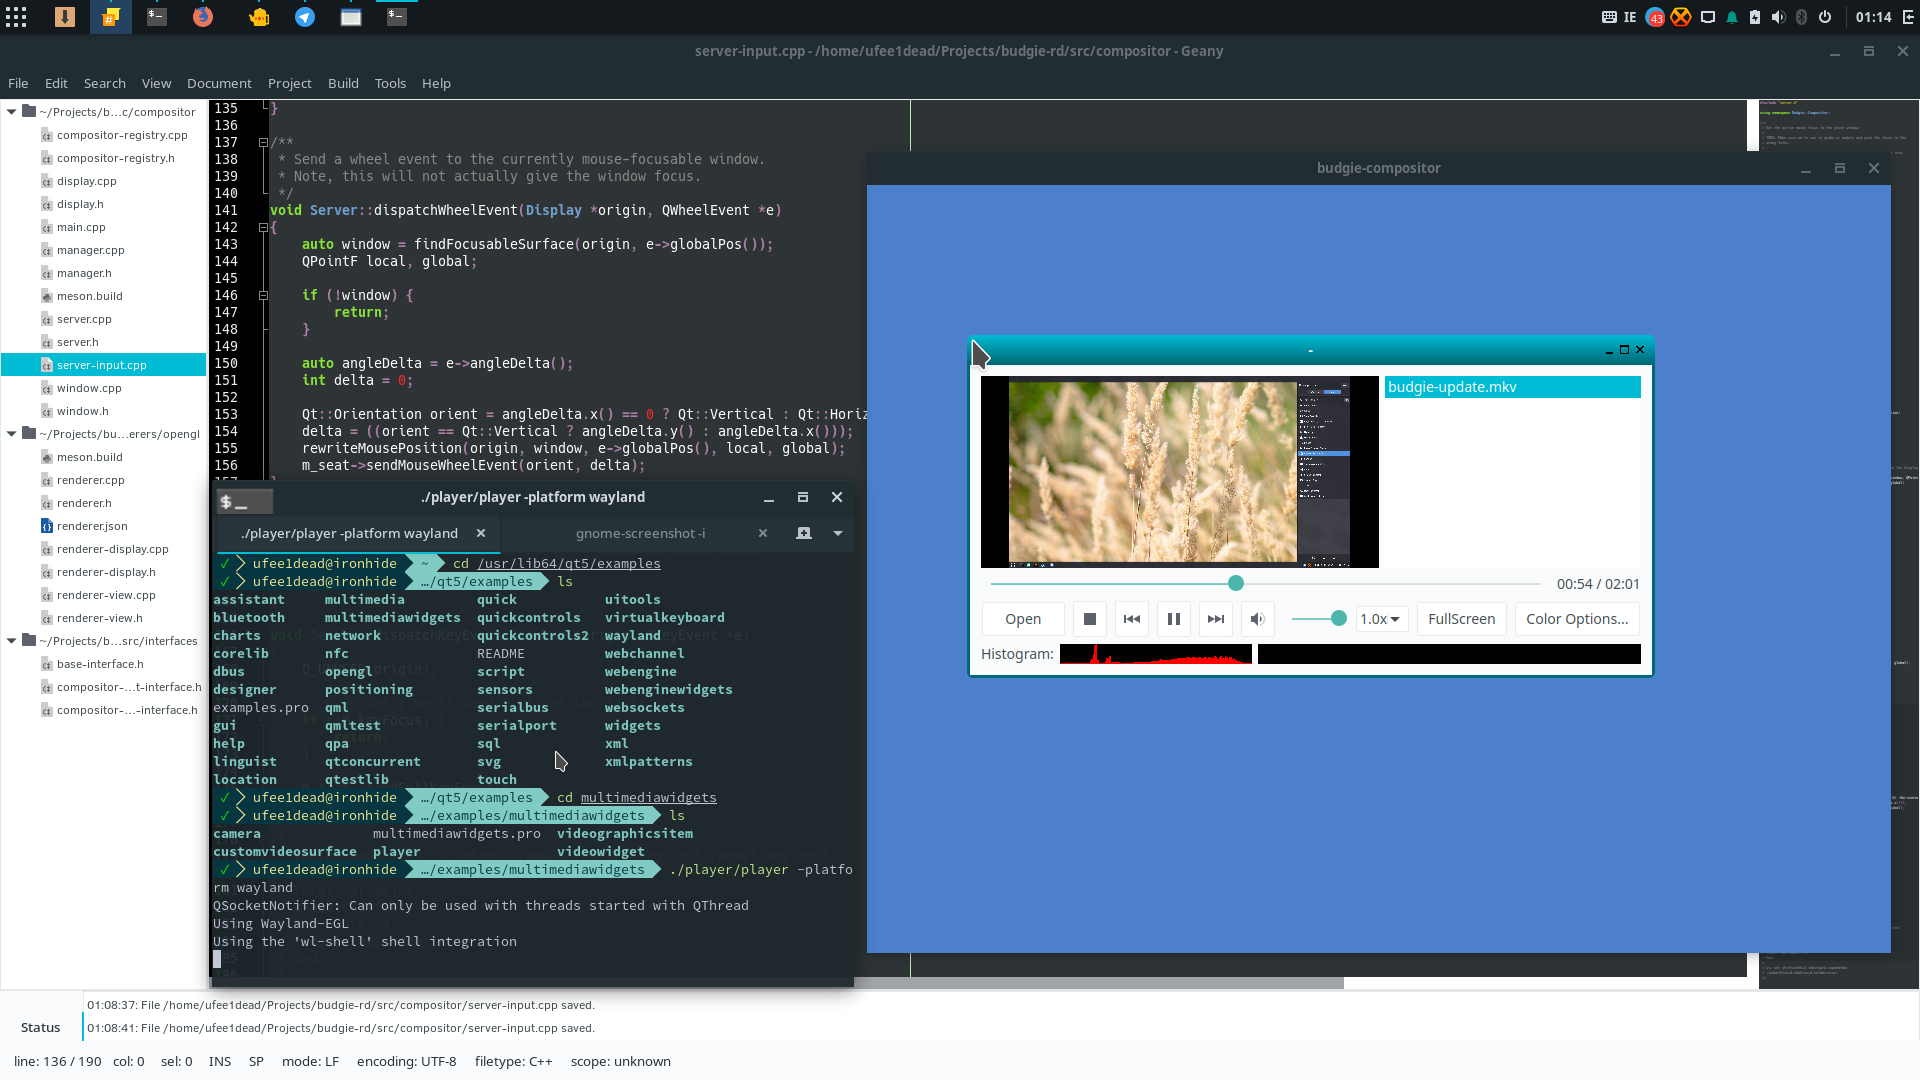Open display.cpp in the sidebar

(87, 181)
